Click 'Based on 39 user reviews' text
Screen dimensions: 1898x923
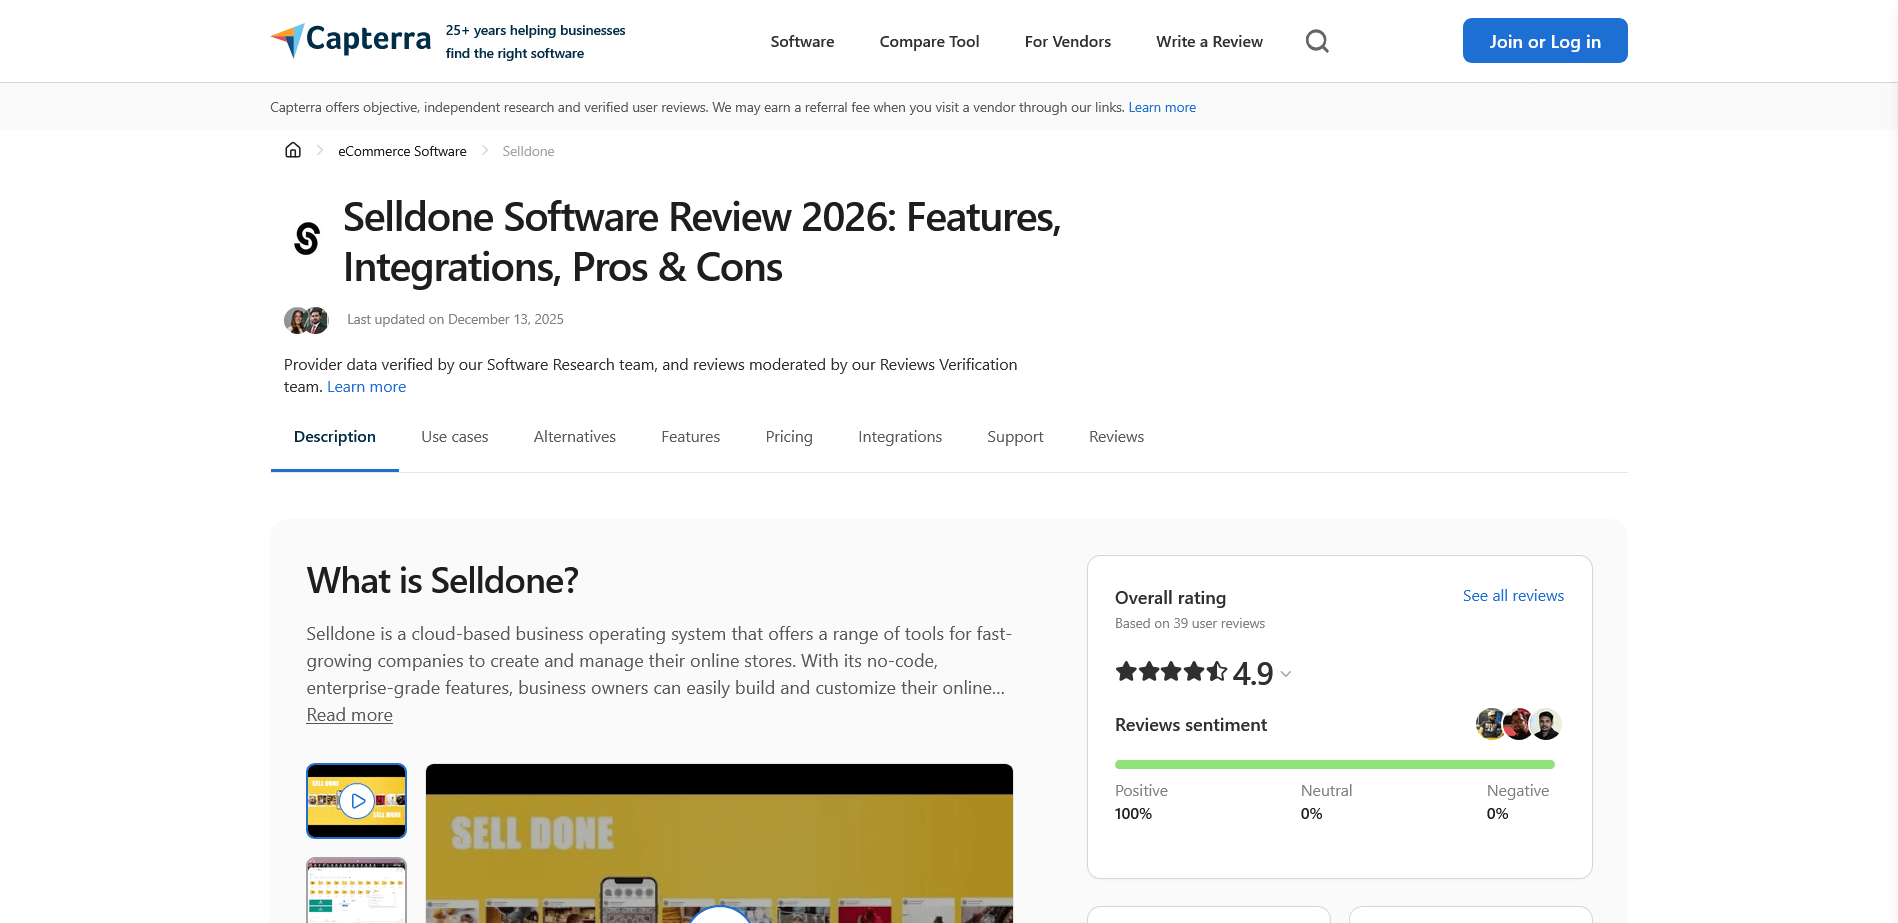point(1190,624)
